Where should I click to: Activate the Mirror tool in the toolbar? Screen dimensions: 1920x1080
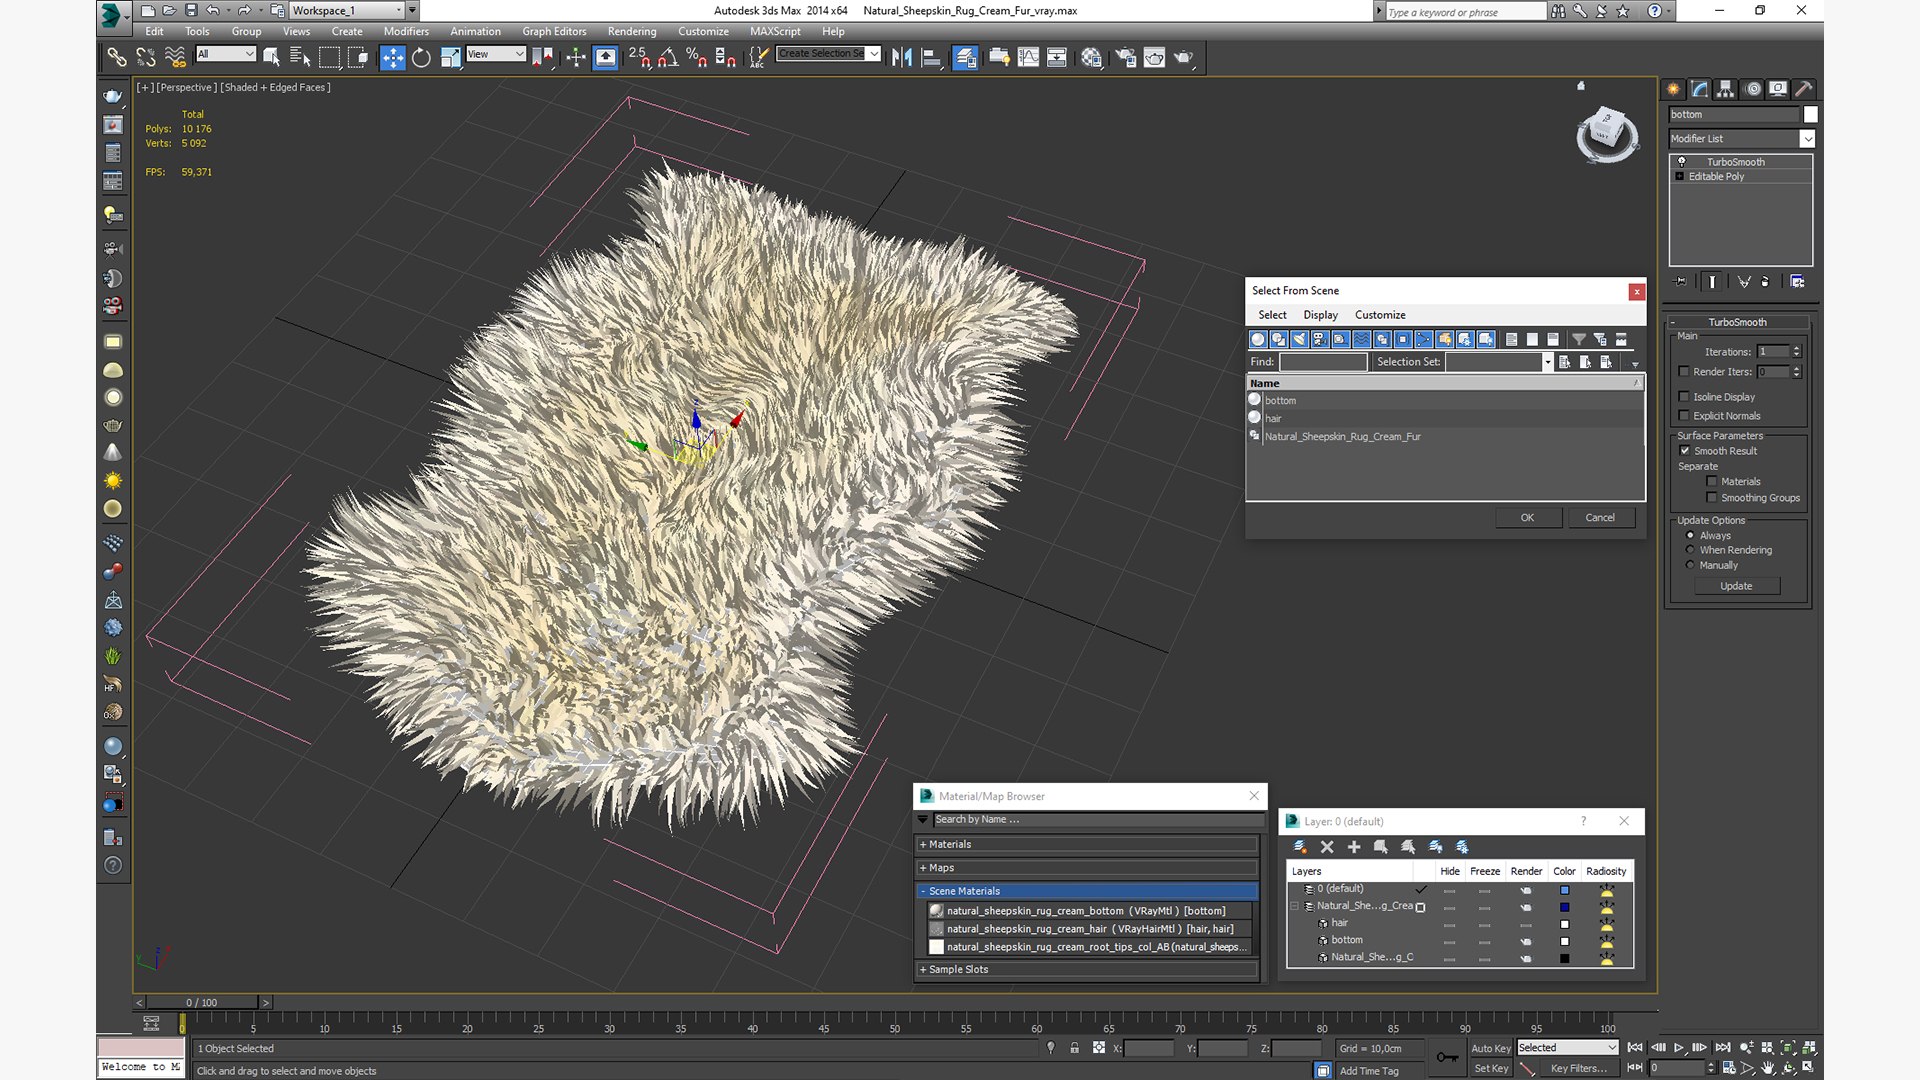tap(902, 58)
